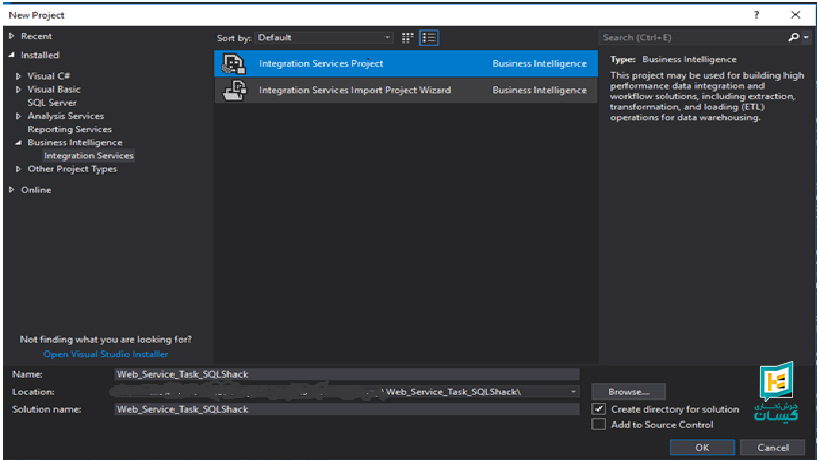The height and width of the screenshot is (460, 819).
Task: Click Installed label in left pane
Action: (40, 55)
